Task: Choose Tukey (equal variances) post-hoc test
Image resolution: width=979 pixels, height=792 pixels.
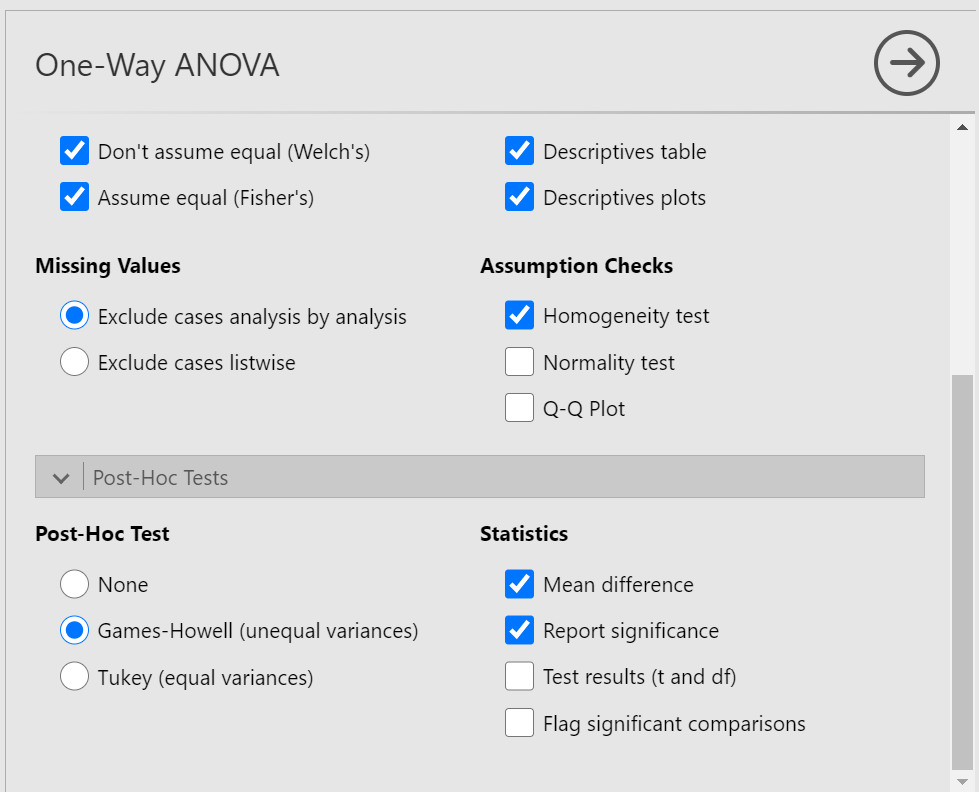Action: (74, 676)
